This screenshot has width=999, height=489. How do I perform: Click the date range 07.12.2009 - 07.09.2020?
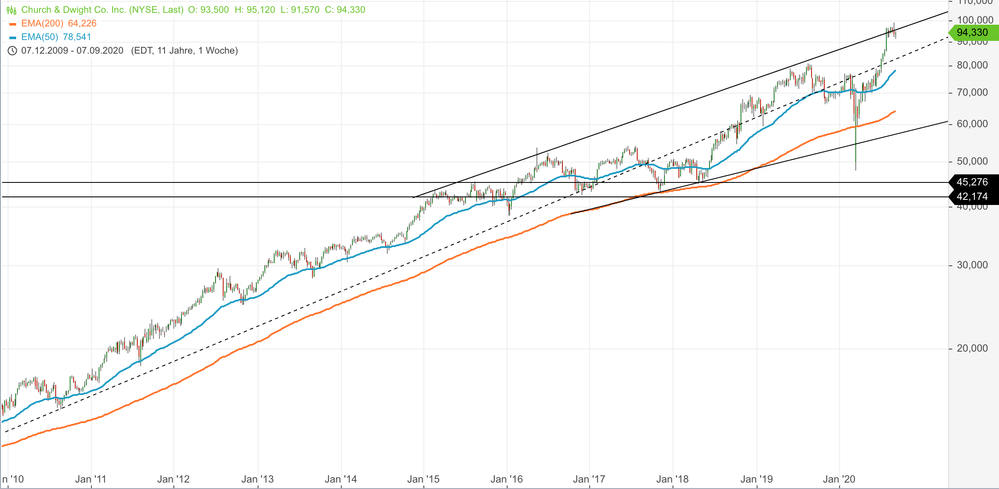[72, 50]
